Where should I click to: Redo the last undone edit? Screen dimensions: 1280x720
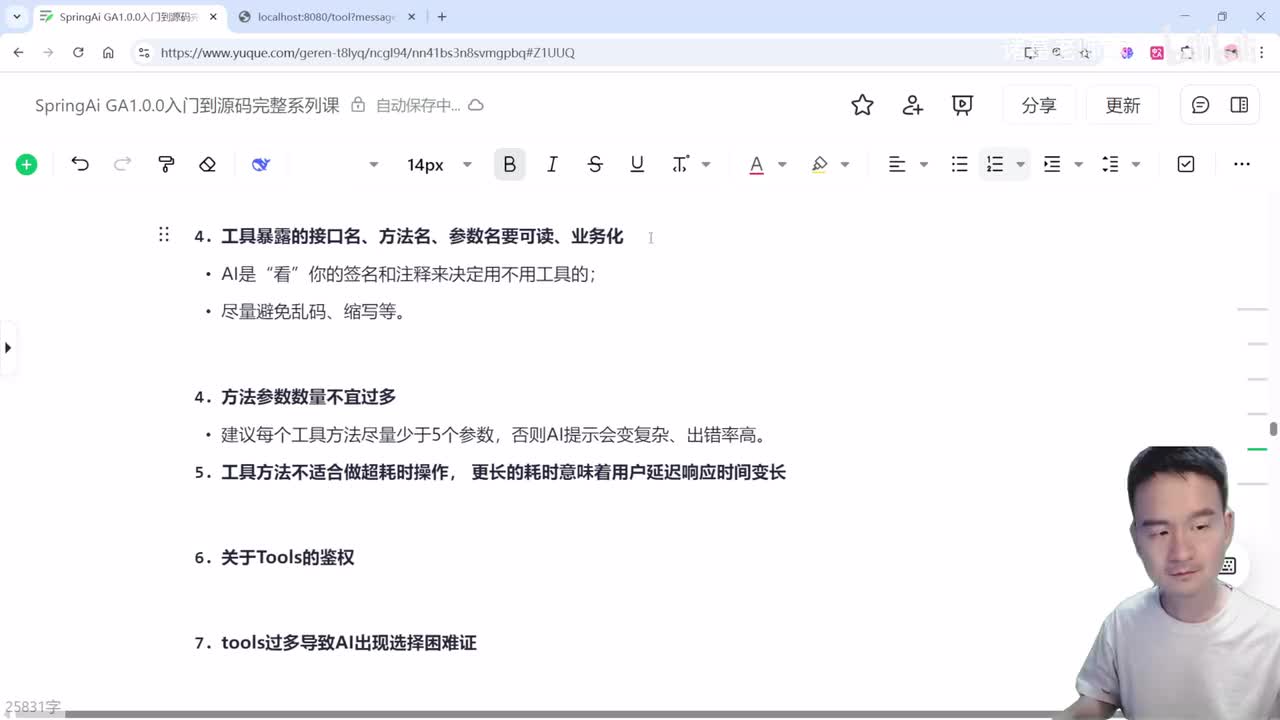(x=122, y=165)
